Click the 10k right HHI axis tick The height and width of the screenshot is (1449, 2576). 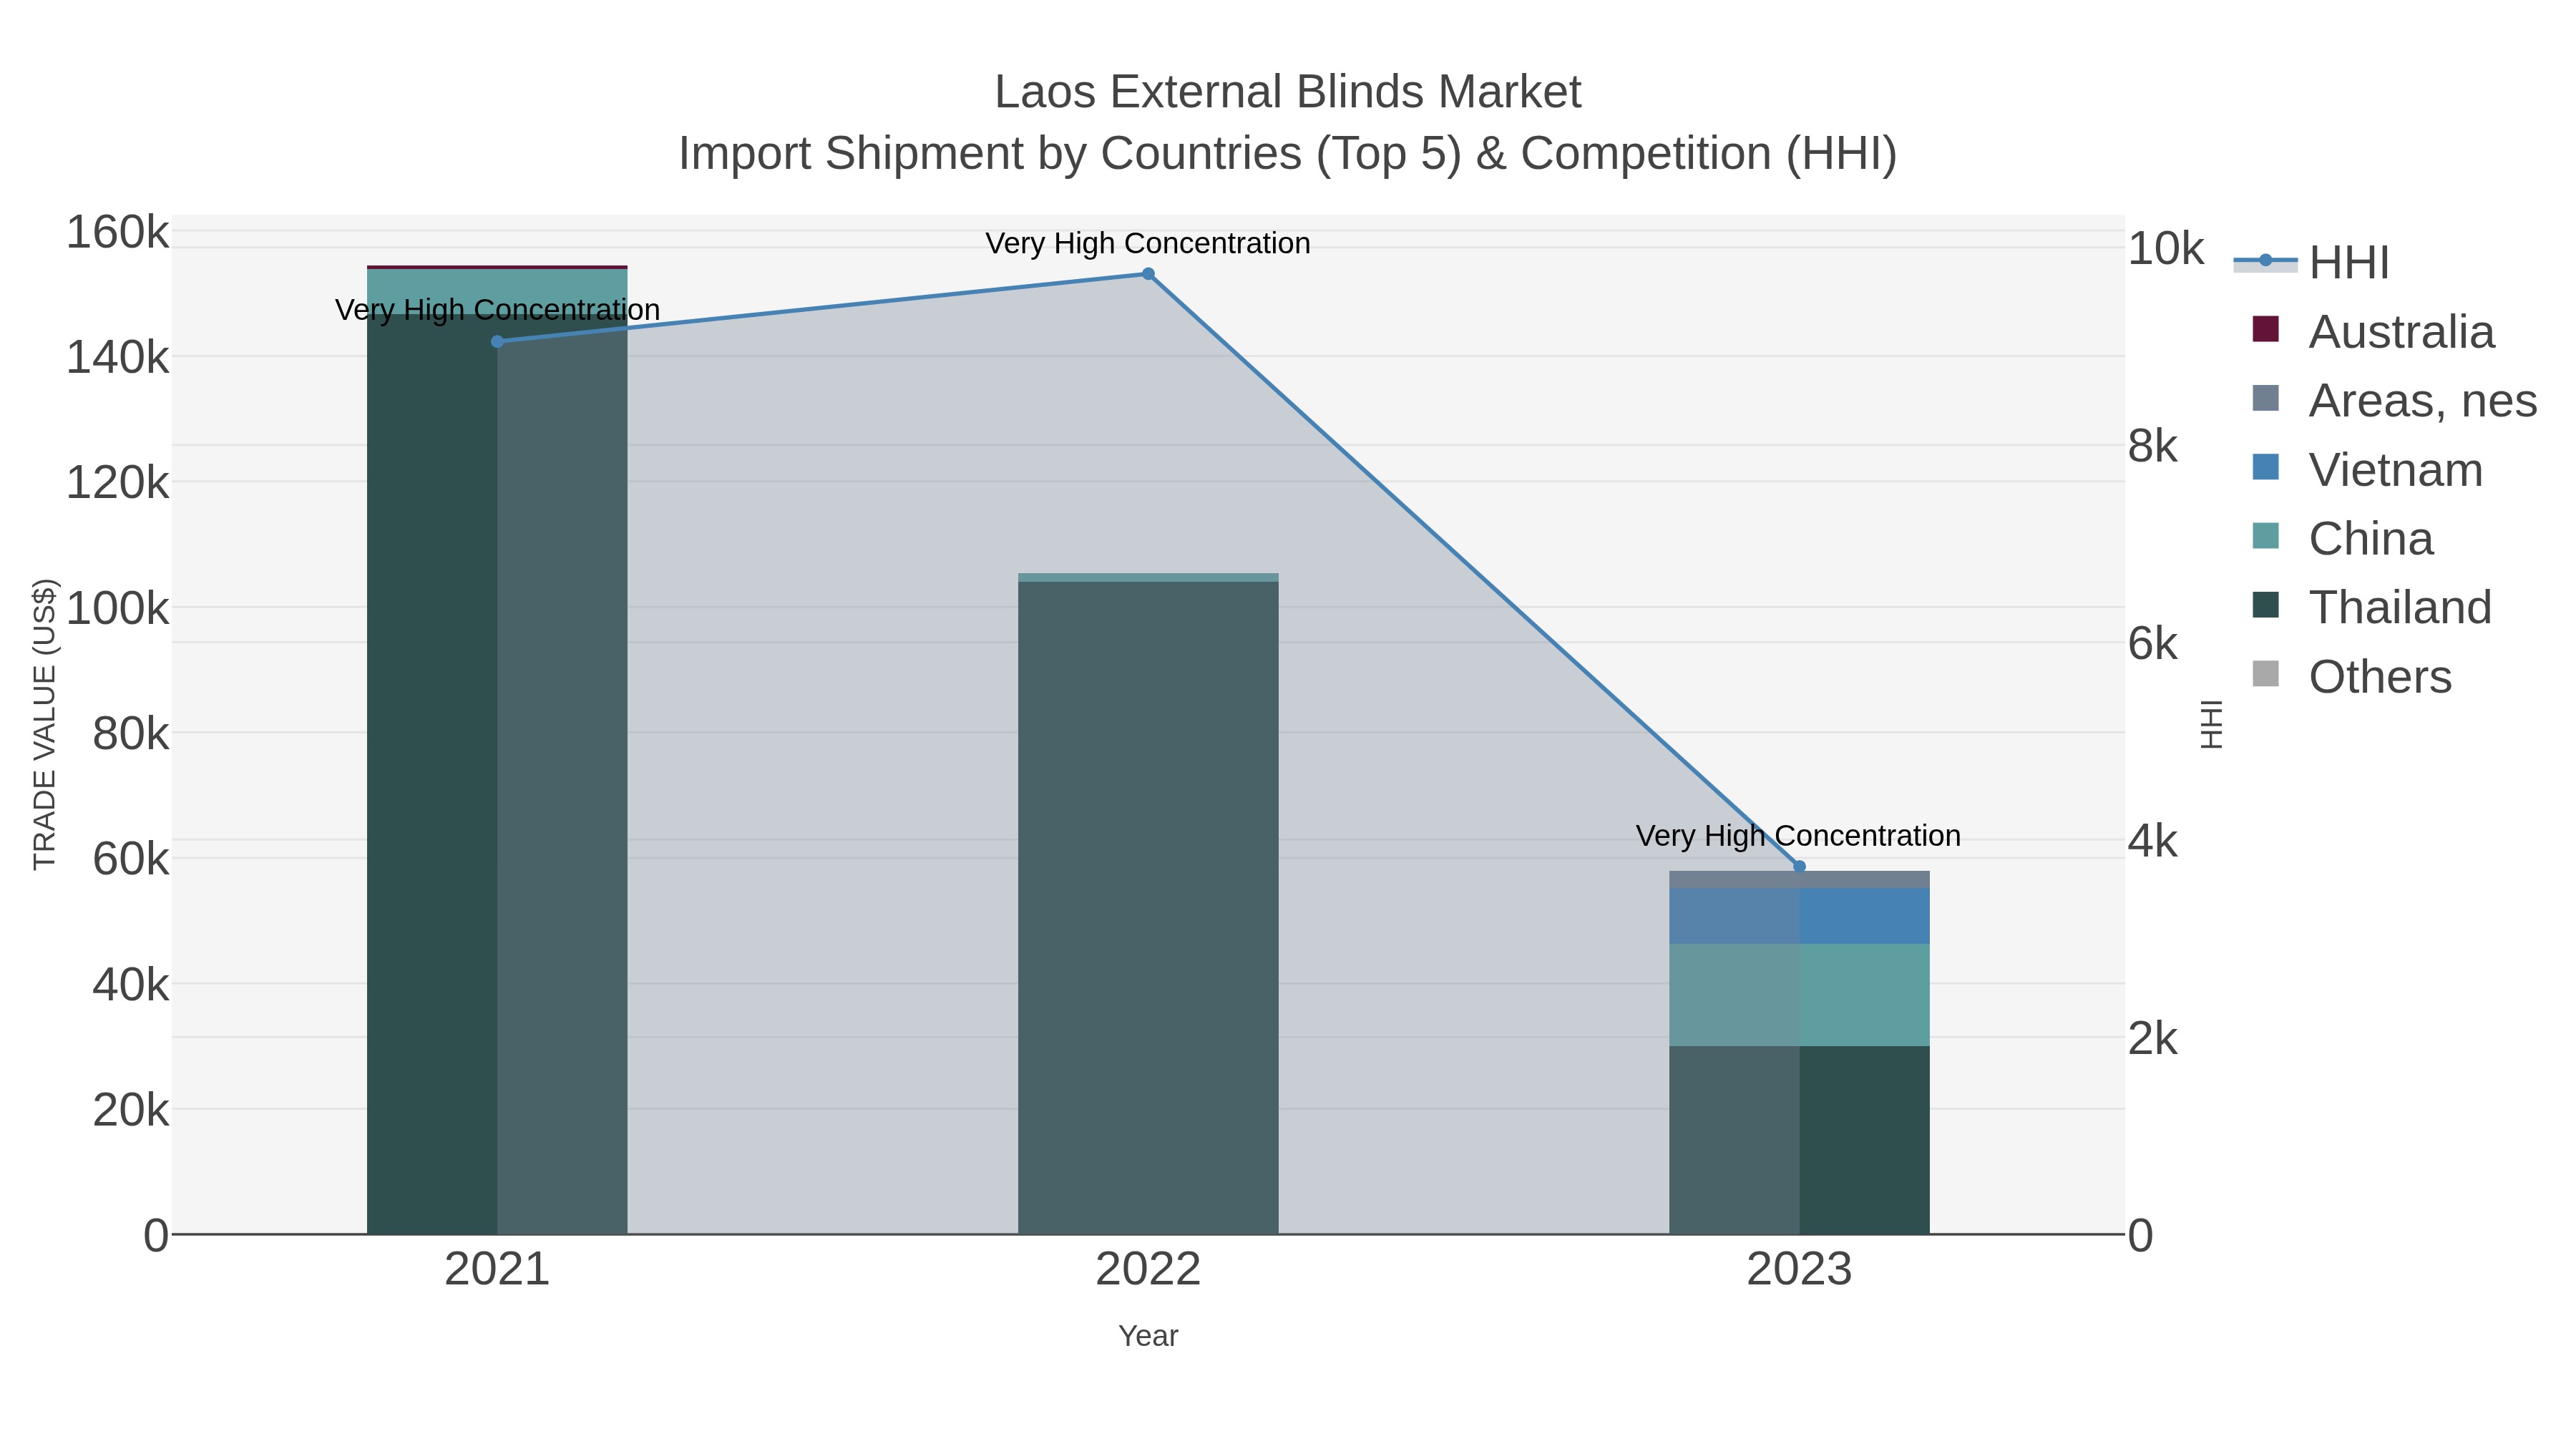tap(2165, 249)
